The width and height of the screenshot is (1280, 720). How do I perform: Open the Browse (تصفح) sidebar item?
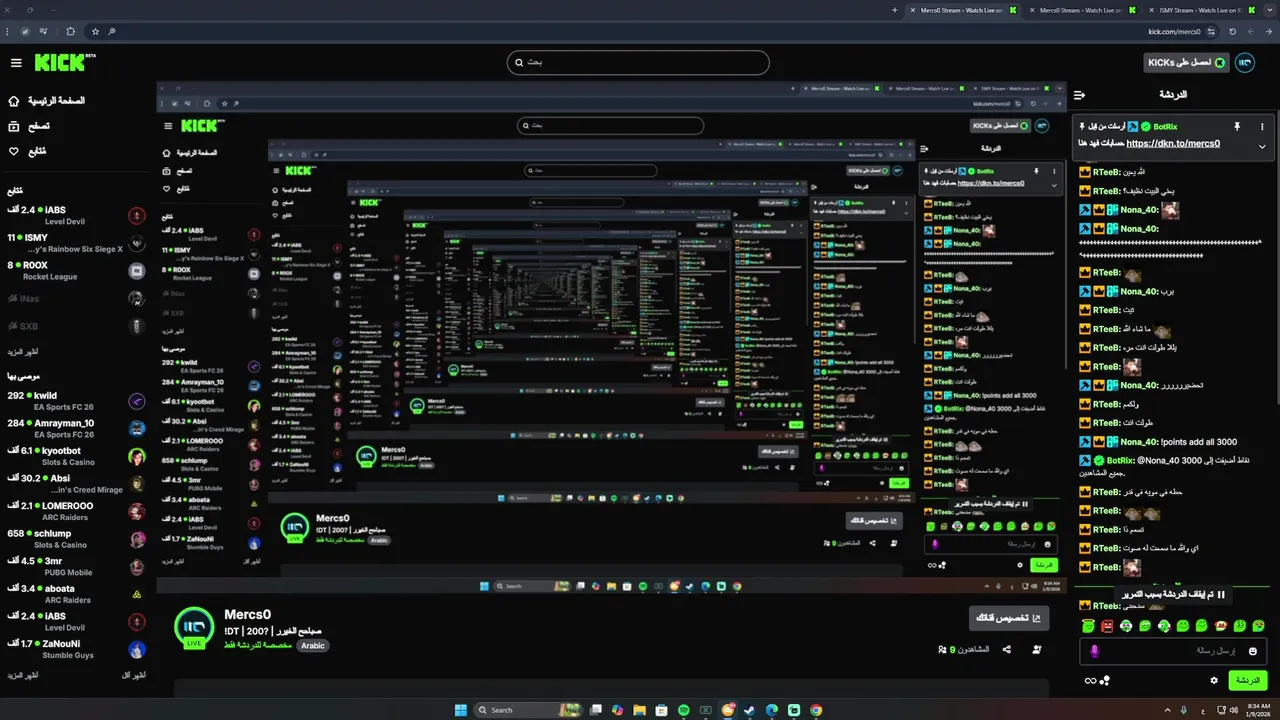[29, 126]
